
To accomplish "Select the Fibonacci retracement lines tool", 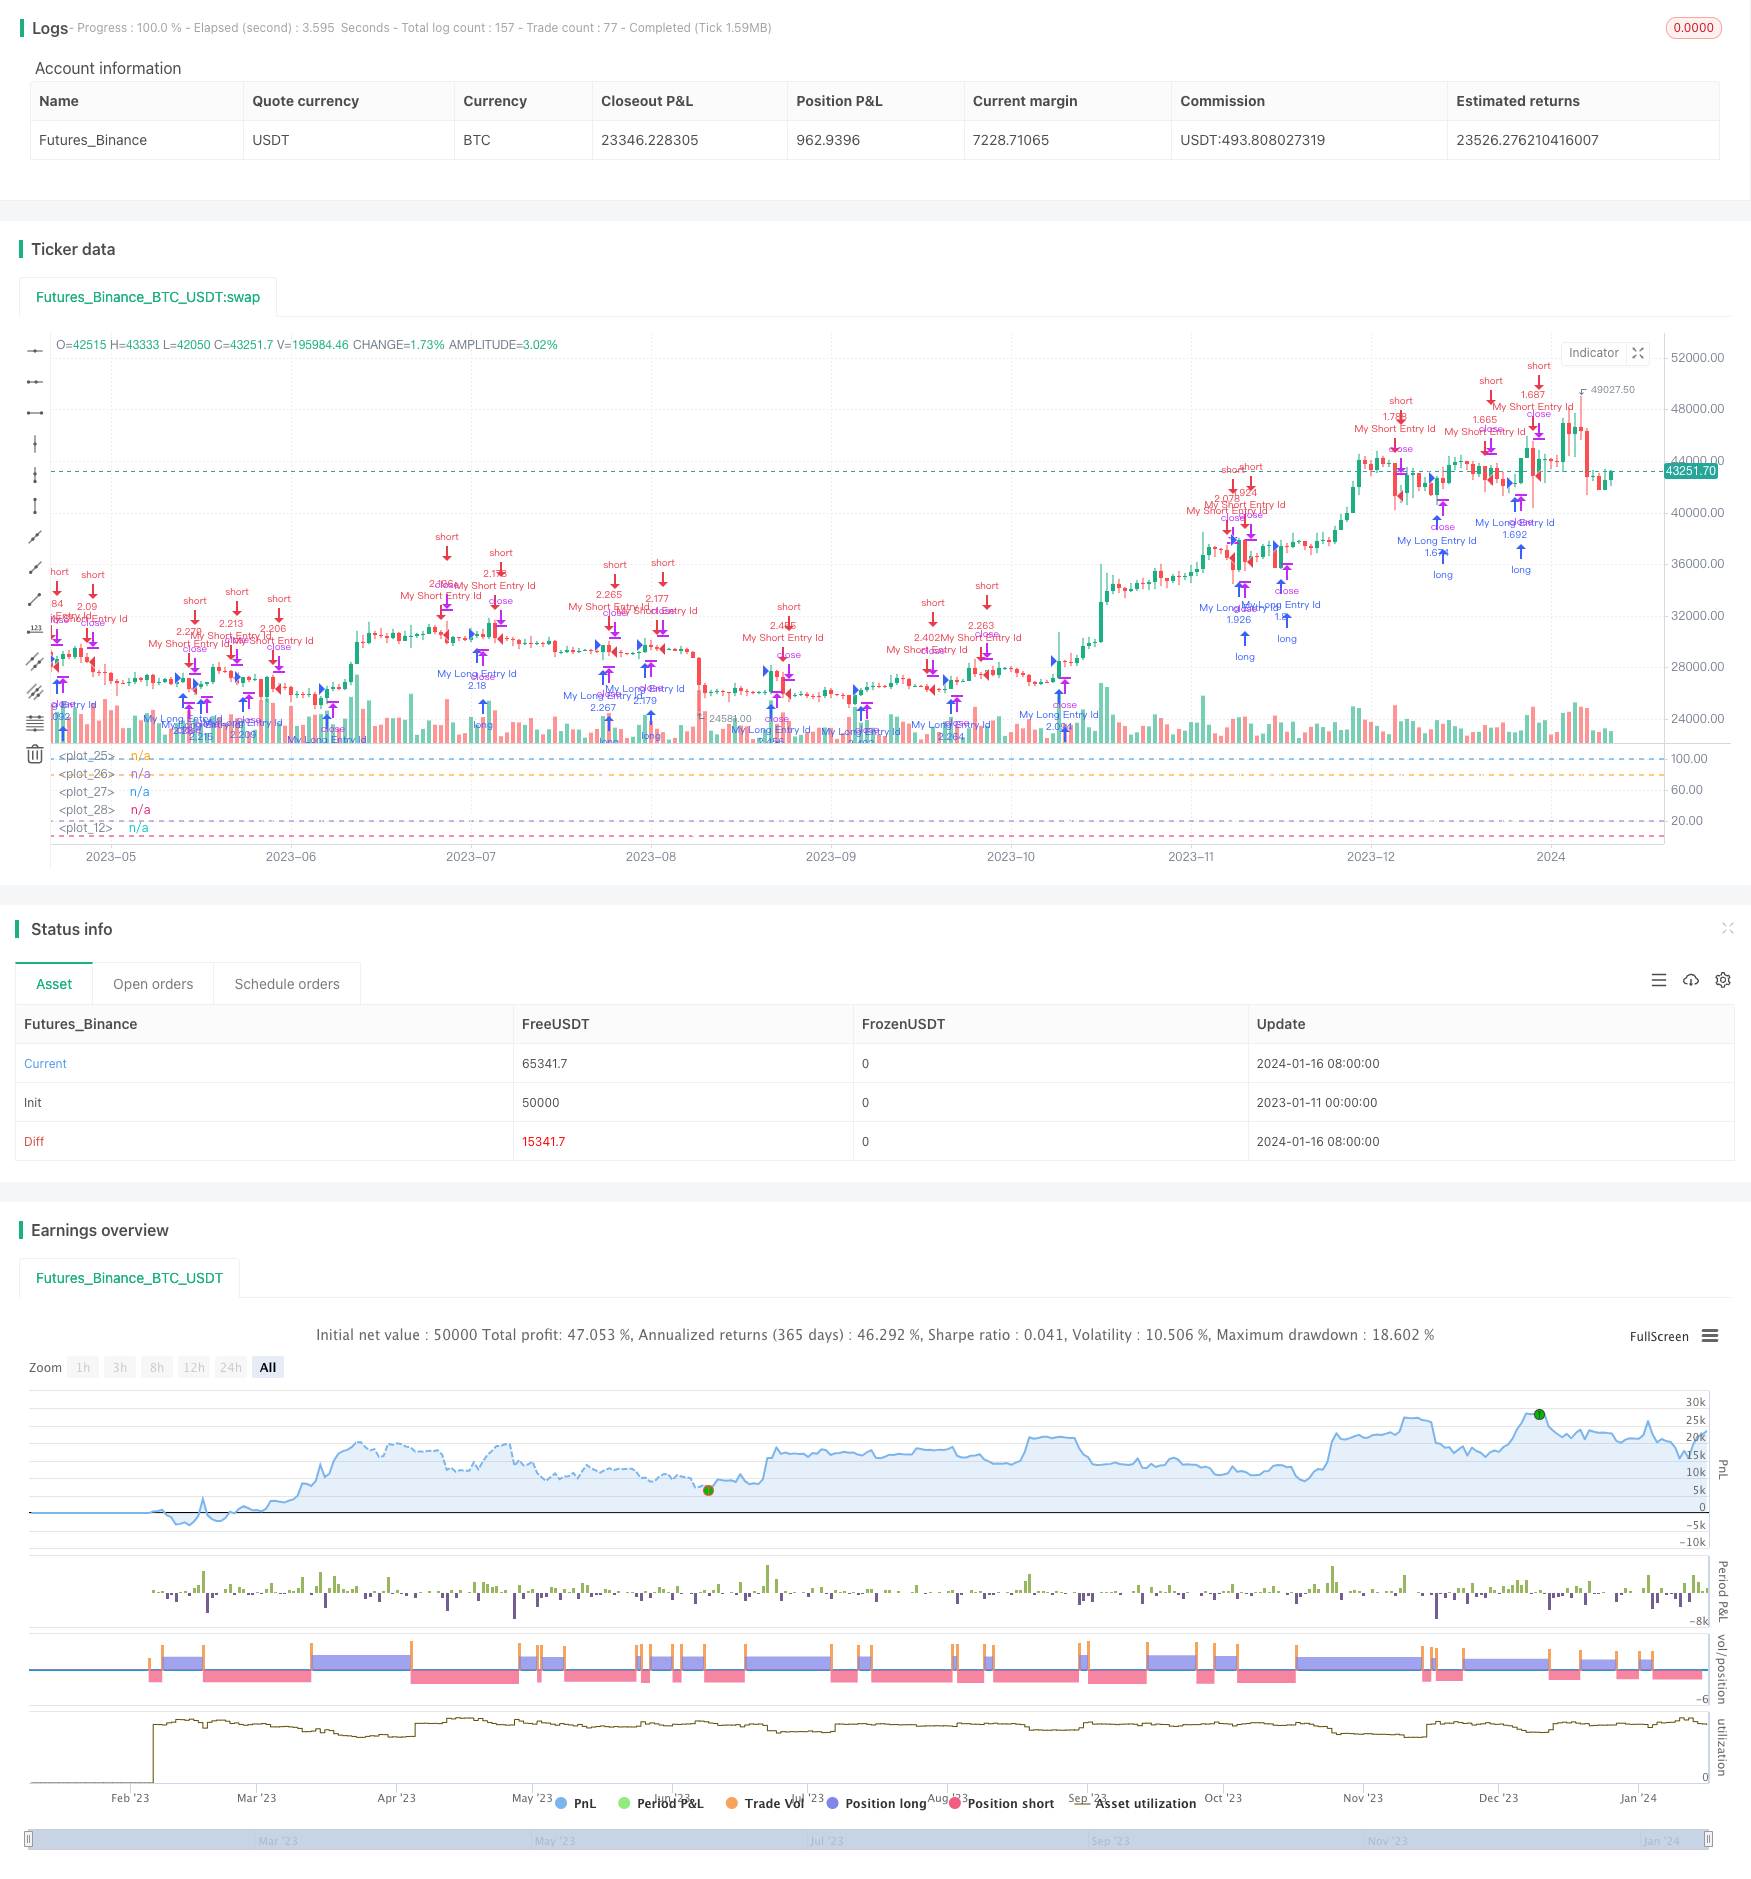I will coord(35,723).
